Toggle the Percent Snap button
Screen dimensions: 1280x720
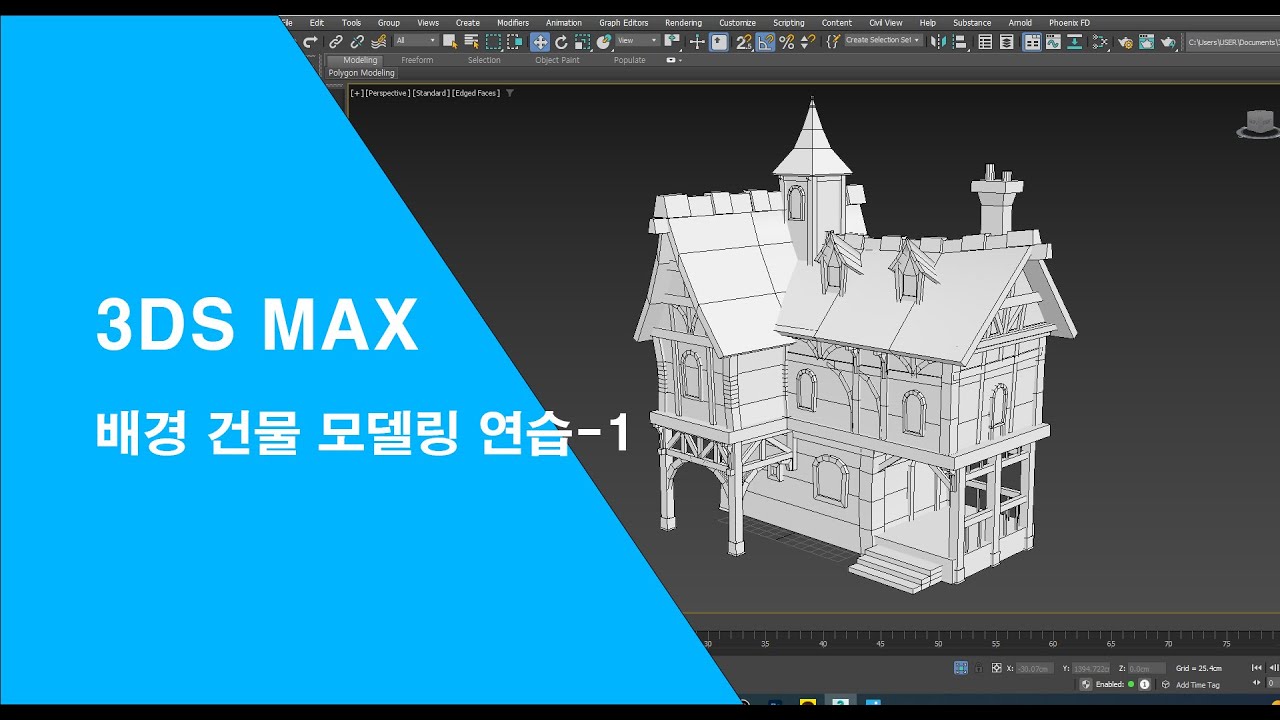pyautogui.click(x=787, y=42)
